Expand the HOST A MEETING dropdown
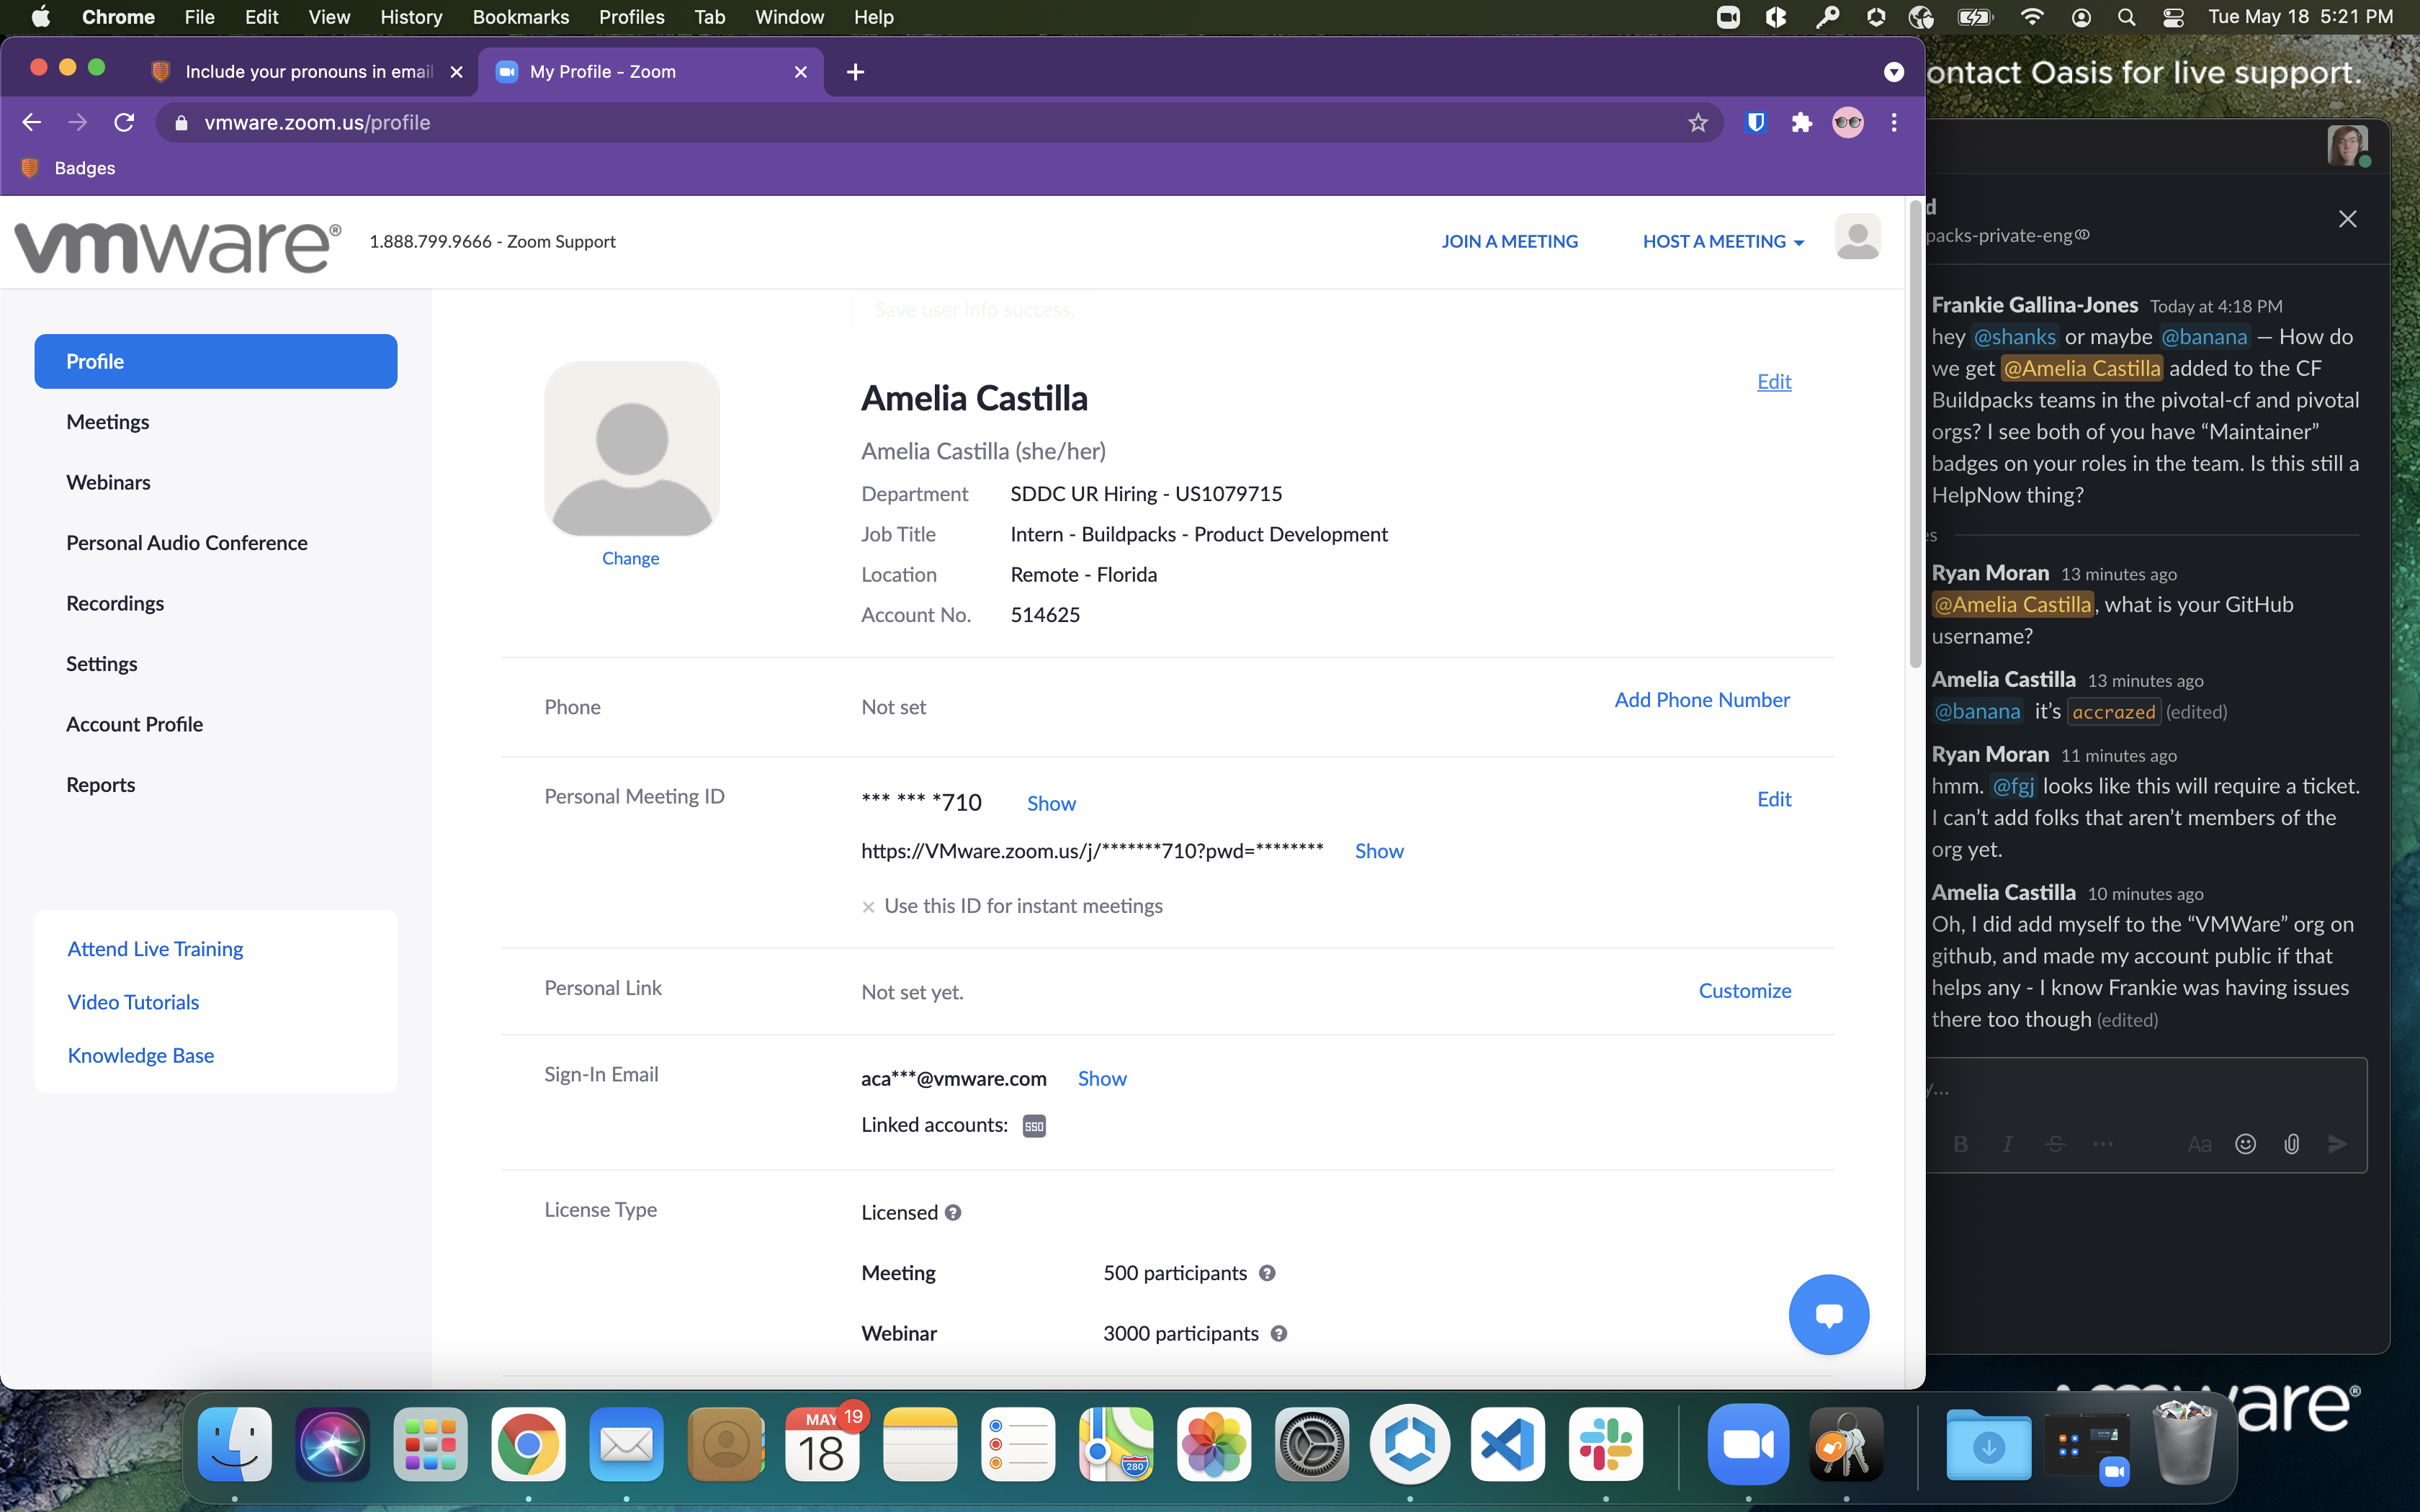The height and width of the screenshot is (1512, 2420). tap(1723, 241)
